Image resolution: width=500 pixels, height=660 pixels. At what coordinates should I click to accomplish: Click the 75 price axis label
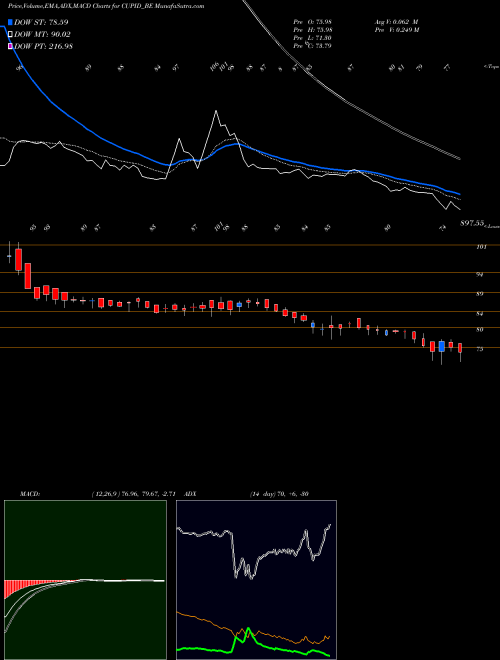point(479,349)
